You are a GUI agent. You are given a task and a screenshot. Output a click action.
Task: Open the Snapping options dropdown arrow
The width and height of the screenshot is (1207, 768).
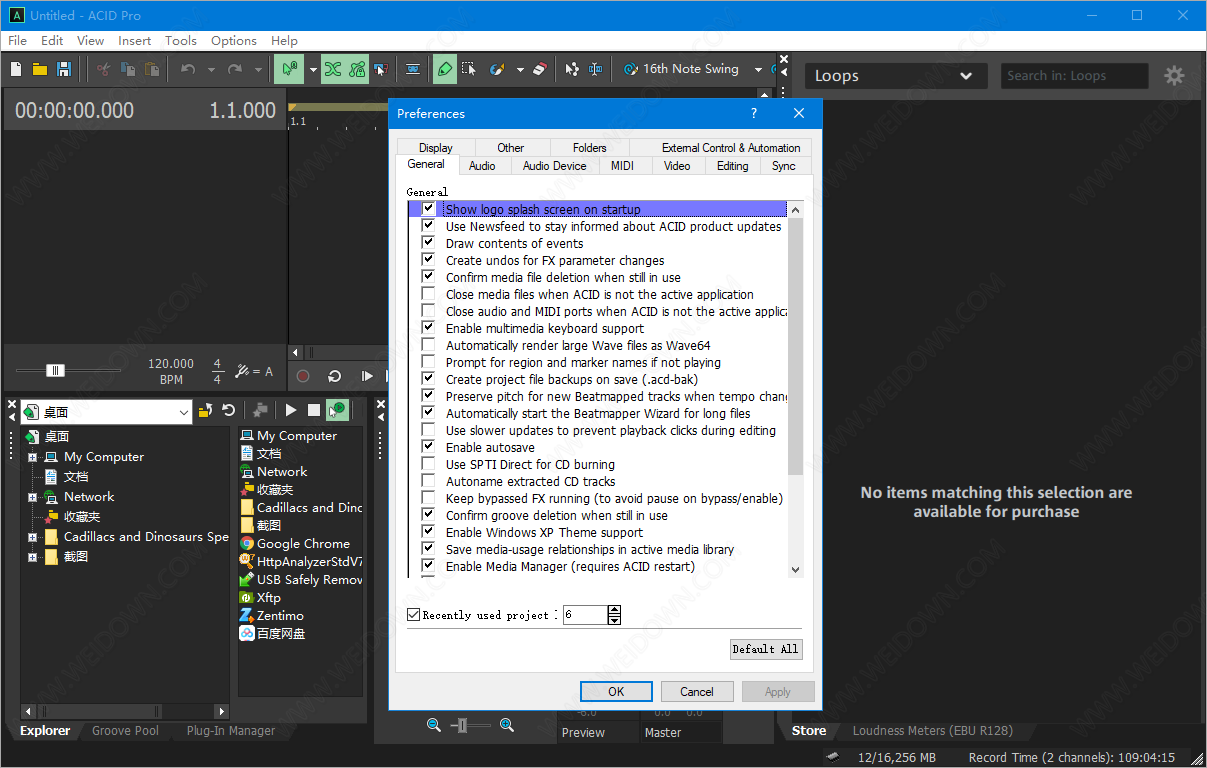point(313,69)
